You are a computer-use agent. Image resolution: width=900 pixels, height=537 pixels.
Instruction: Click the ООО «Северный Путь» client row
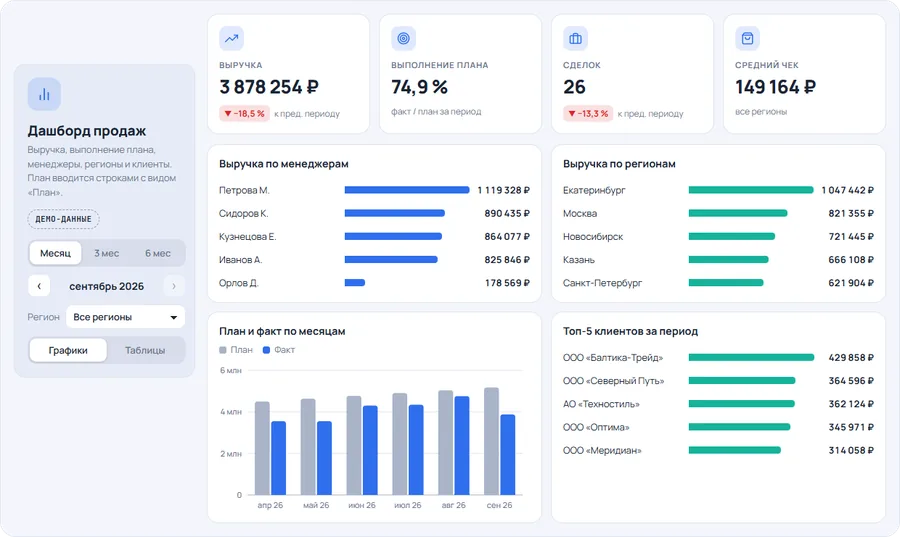[719, 381]
